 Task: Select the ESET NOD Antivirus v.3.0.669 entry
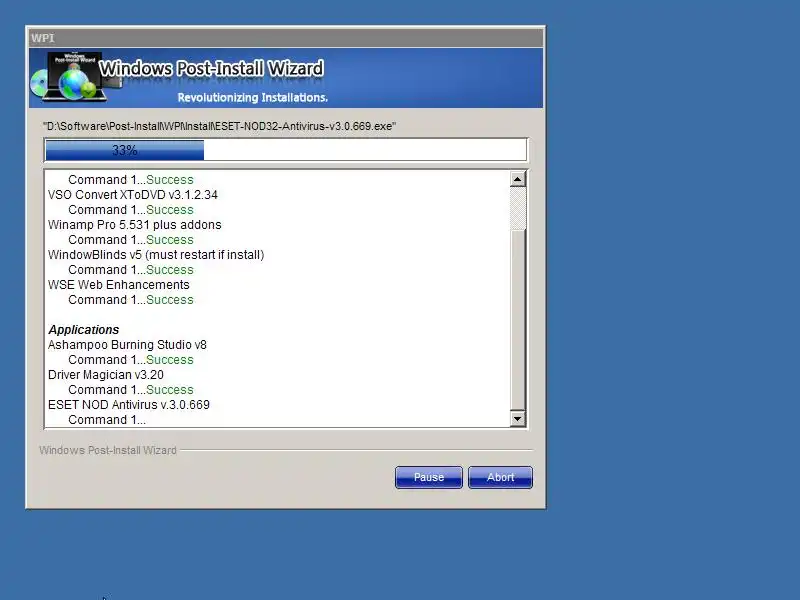pyautogui.click(x=129, y=405)
